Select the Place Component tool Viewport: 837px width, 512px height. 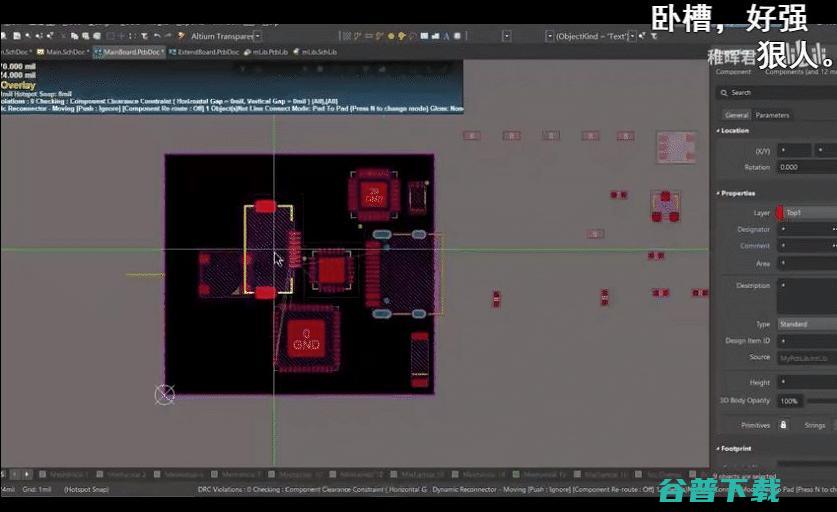point(457,36)
